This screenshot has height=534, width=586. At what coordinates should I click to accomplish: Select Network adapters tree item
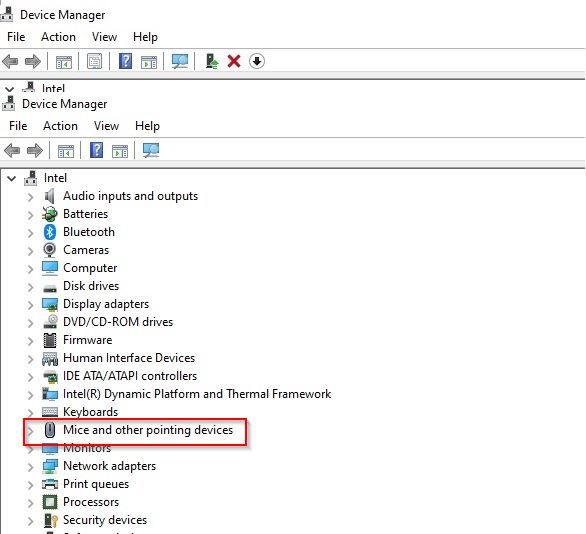(x=110, y=466)
